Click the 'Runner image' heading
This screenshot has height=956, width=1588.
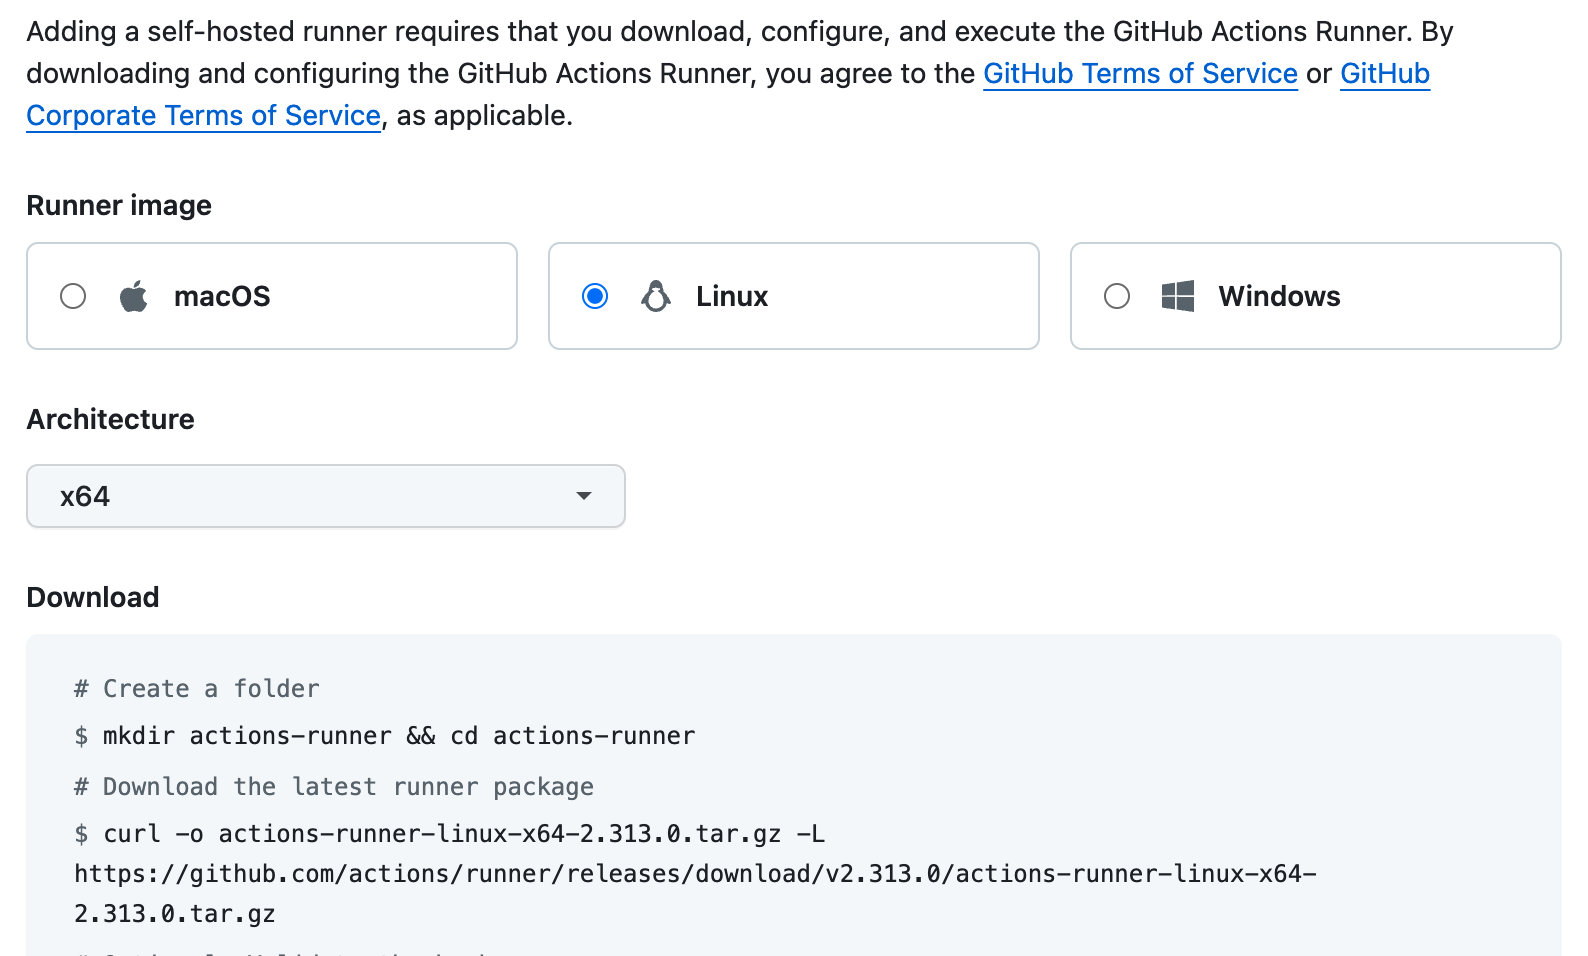tap(119, 205)
